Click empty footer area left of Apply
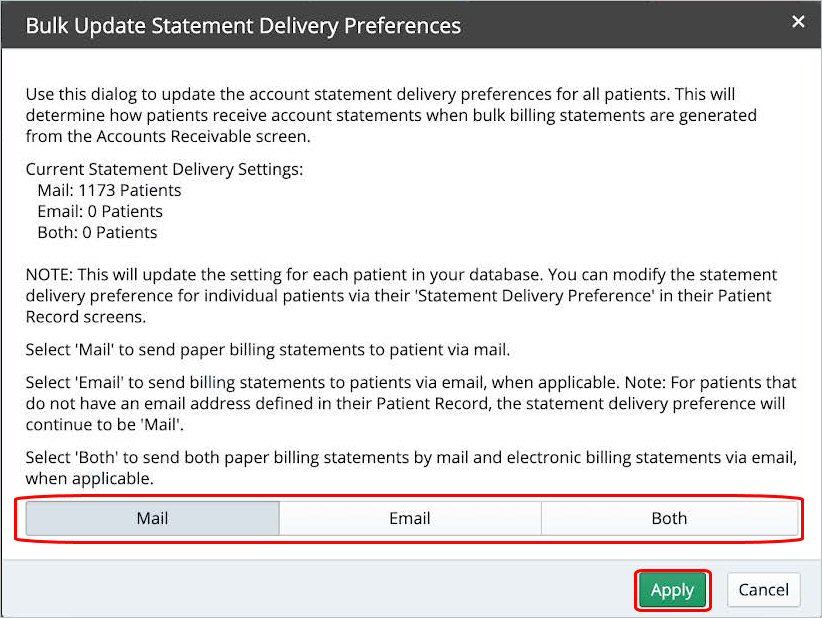 300,590
